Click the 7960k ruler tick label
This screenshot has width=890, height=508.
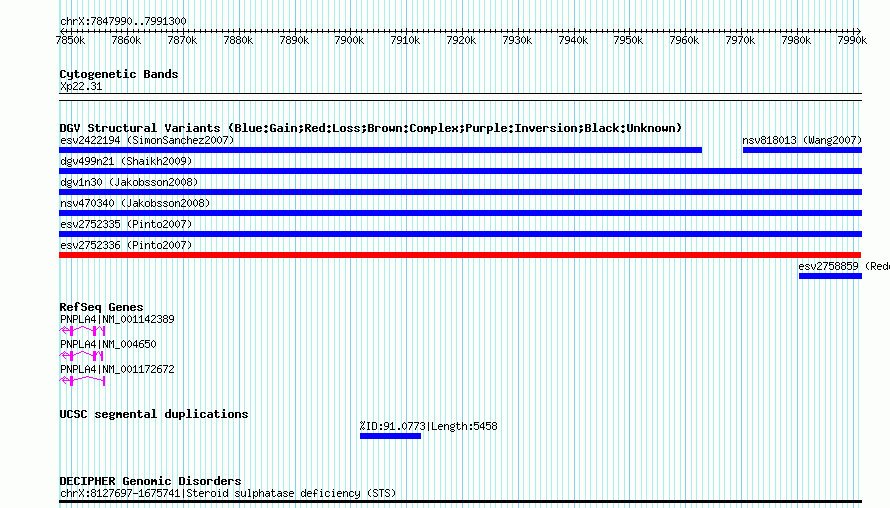tap(684, 40)
